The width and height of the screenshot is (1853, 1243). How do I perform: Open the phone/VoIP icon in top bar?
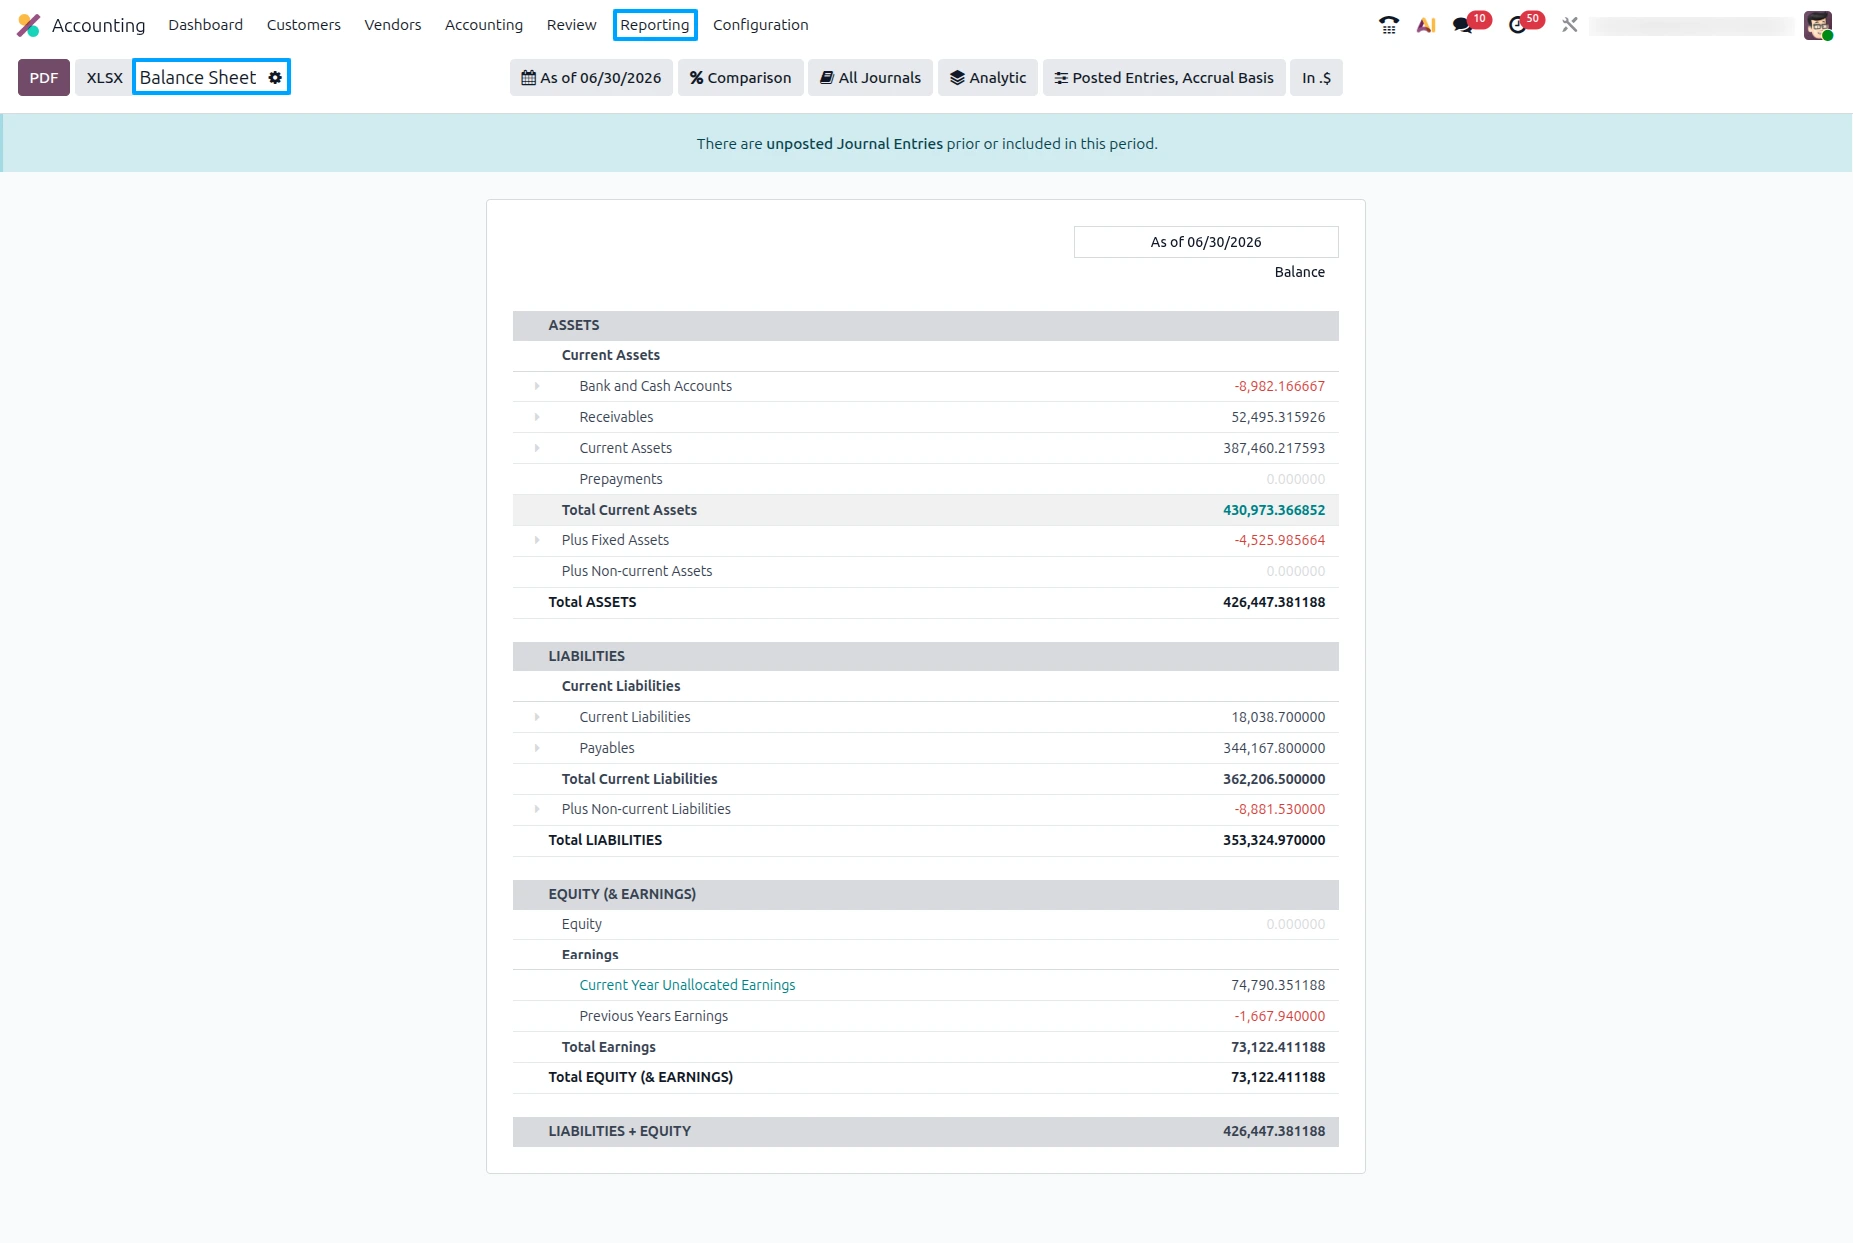[x=1389, y=25]
